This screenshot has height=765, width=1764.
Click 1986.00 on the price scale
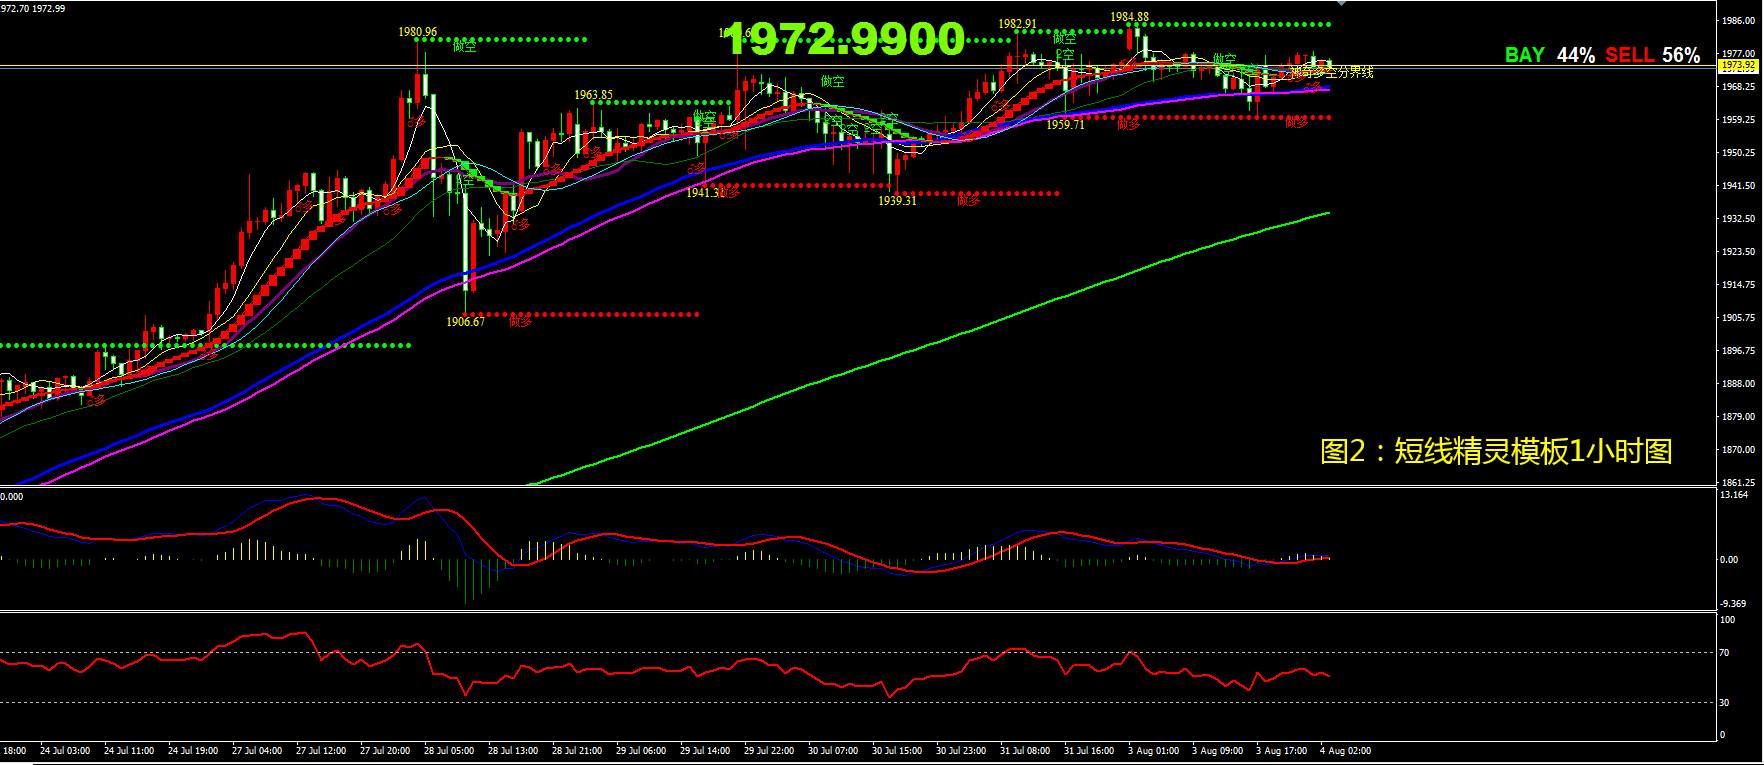(x=1739, y=20)
